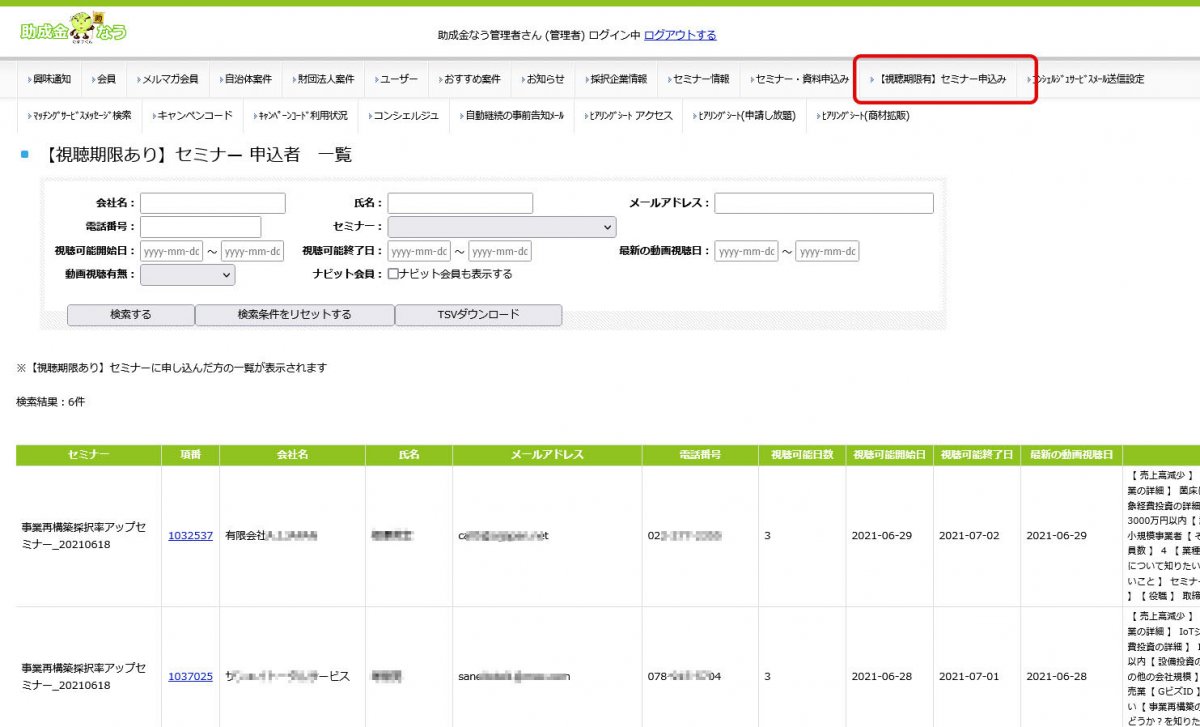Screen dimensions: 1200x727
Task: Focus the 会社名 input field
Action: coord(213,203)
